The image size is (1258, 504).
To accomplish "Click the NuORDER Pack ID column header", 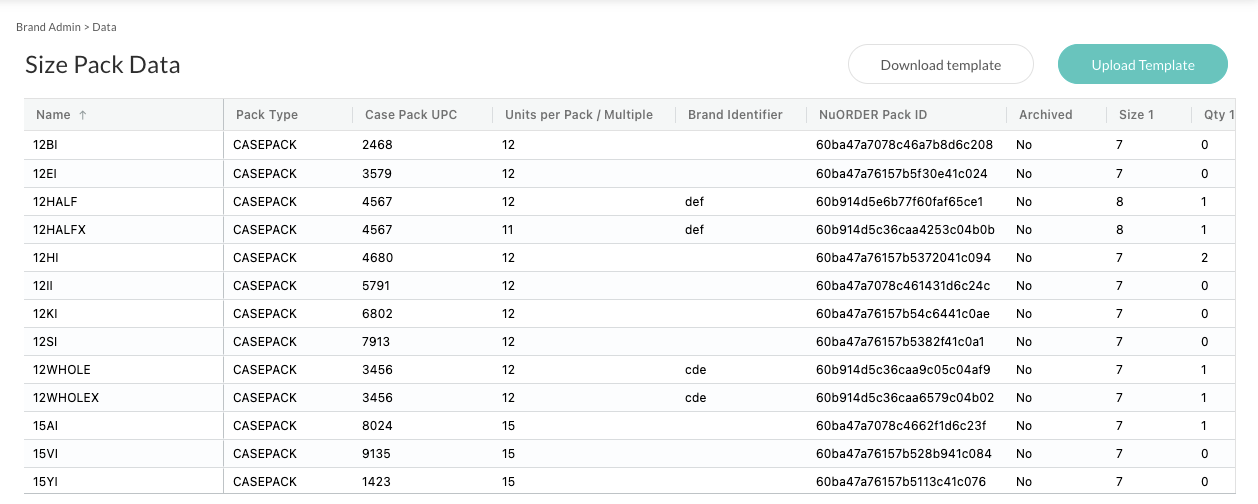I will click(873, 115).
